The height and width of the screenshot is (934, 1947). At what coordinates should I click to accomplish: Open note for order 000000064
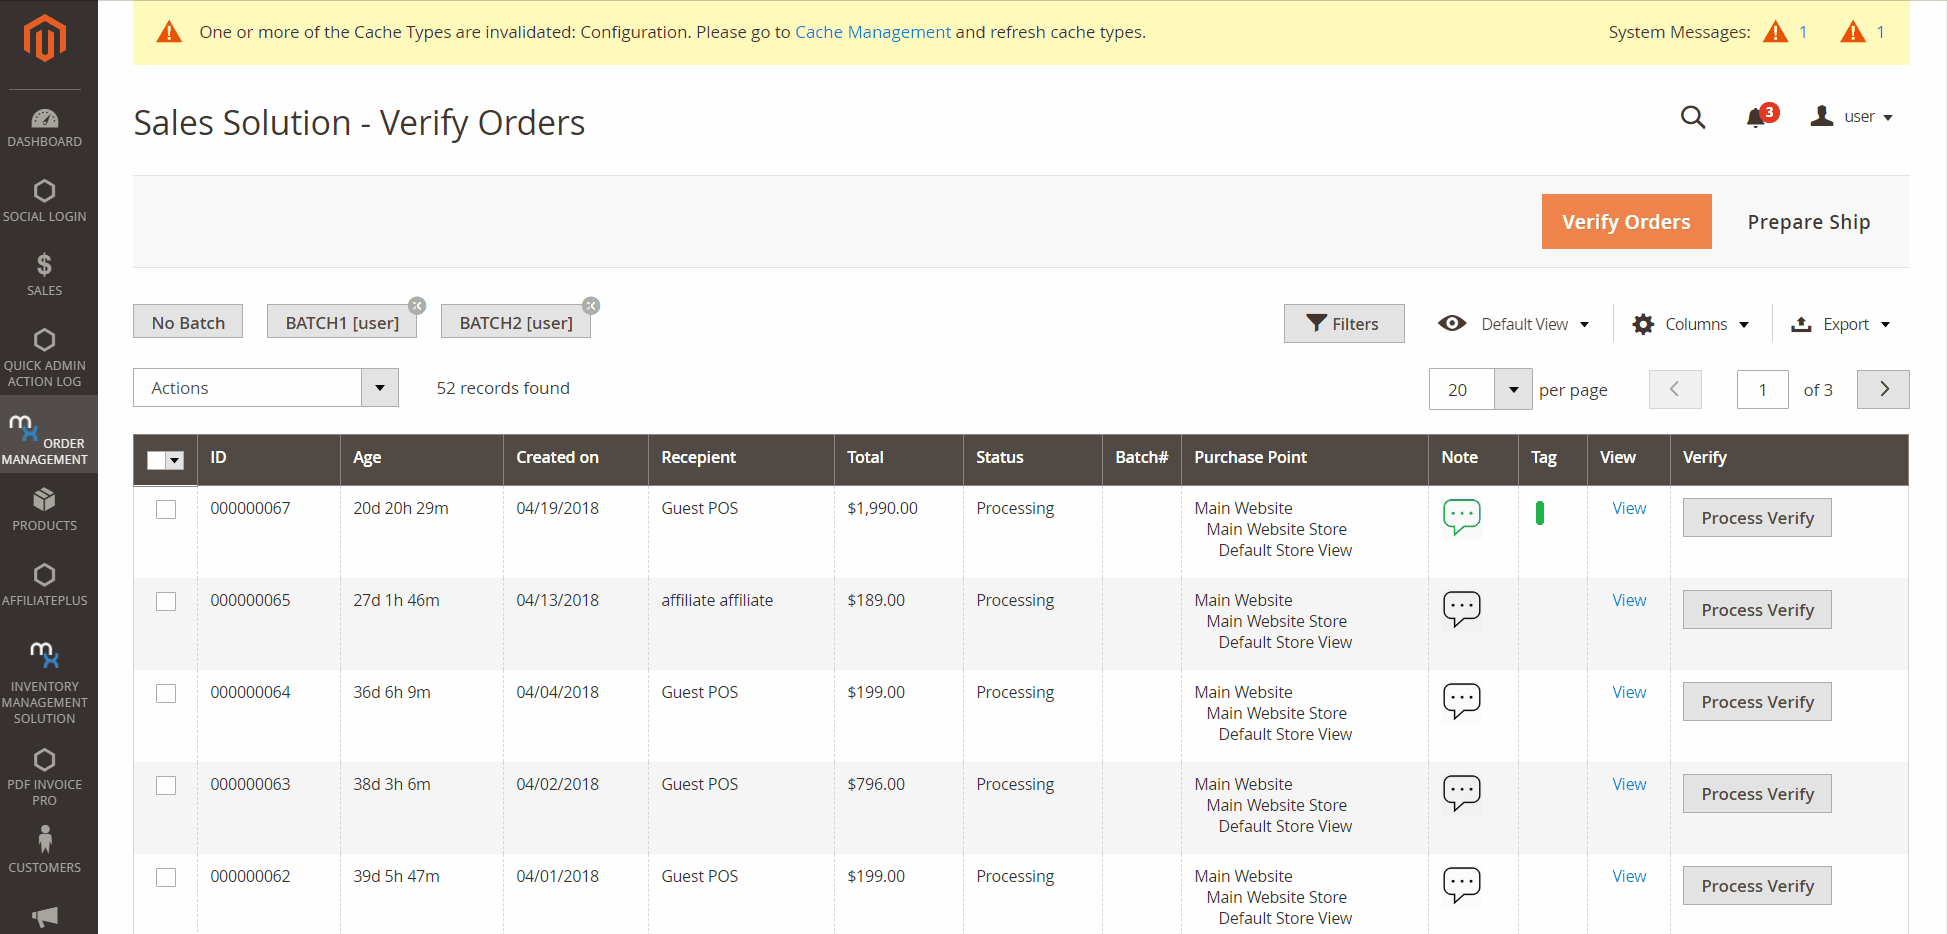pyautogui.click(x=1461, y=701)
